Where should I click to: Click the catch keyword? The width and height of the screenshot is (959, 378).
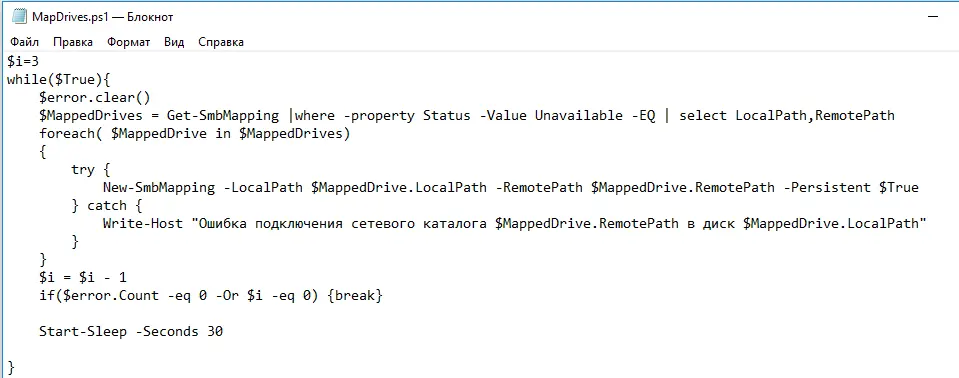coord(107,205)
